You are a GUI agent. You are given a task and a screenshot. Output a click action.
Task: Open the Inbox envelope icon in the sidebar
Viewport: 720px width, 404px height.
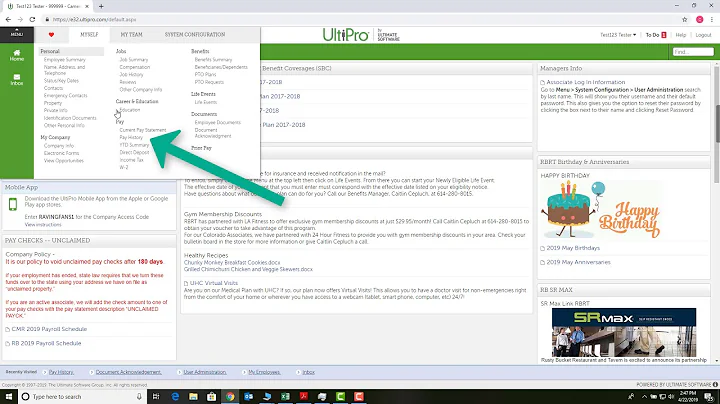pos(17,79)
